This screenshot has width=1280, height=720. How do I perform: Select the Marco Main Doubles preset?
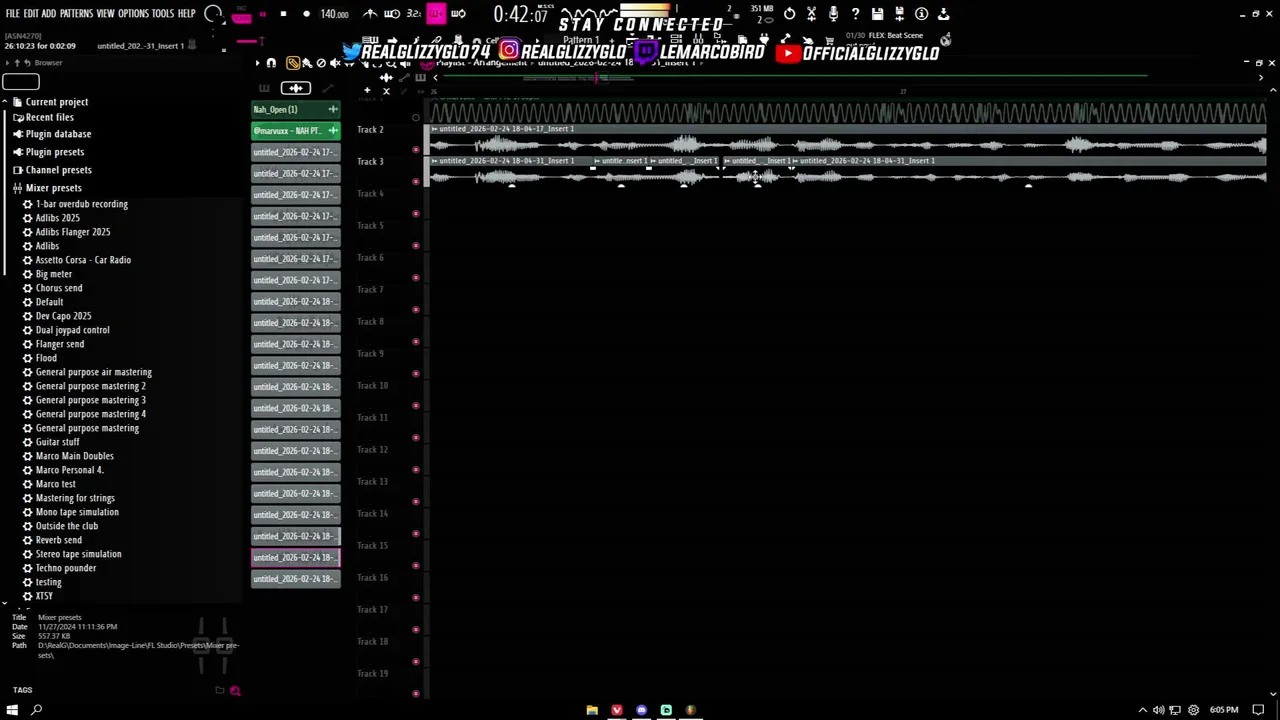click(x=74, y=456)
